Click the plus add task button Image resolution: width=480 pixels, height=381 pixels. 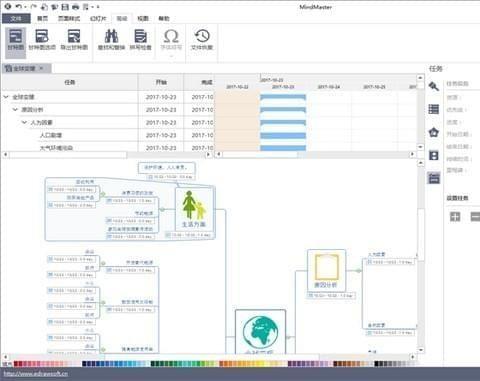click(455, 216)
